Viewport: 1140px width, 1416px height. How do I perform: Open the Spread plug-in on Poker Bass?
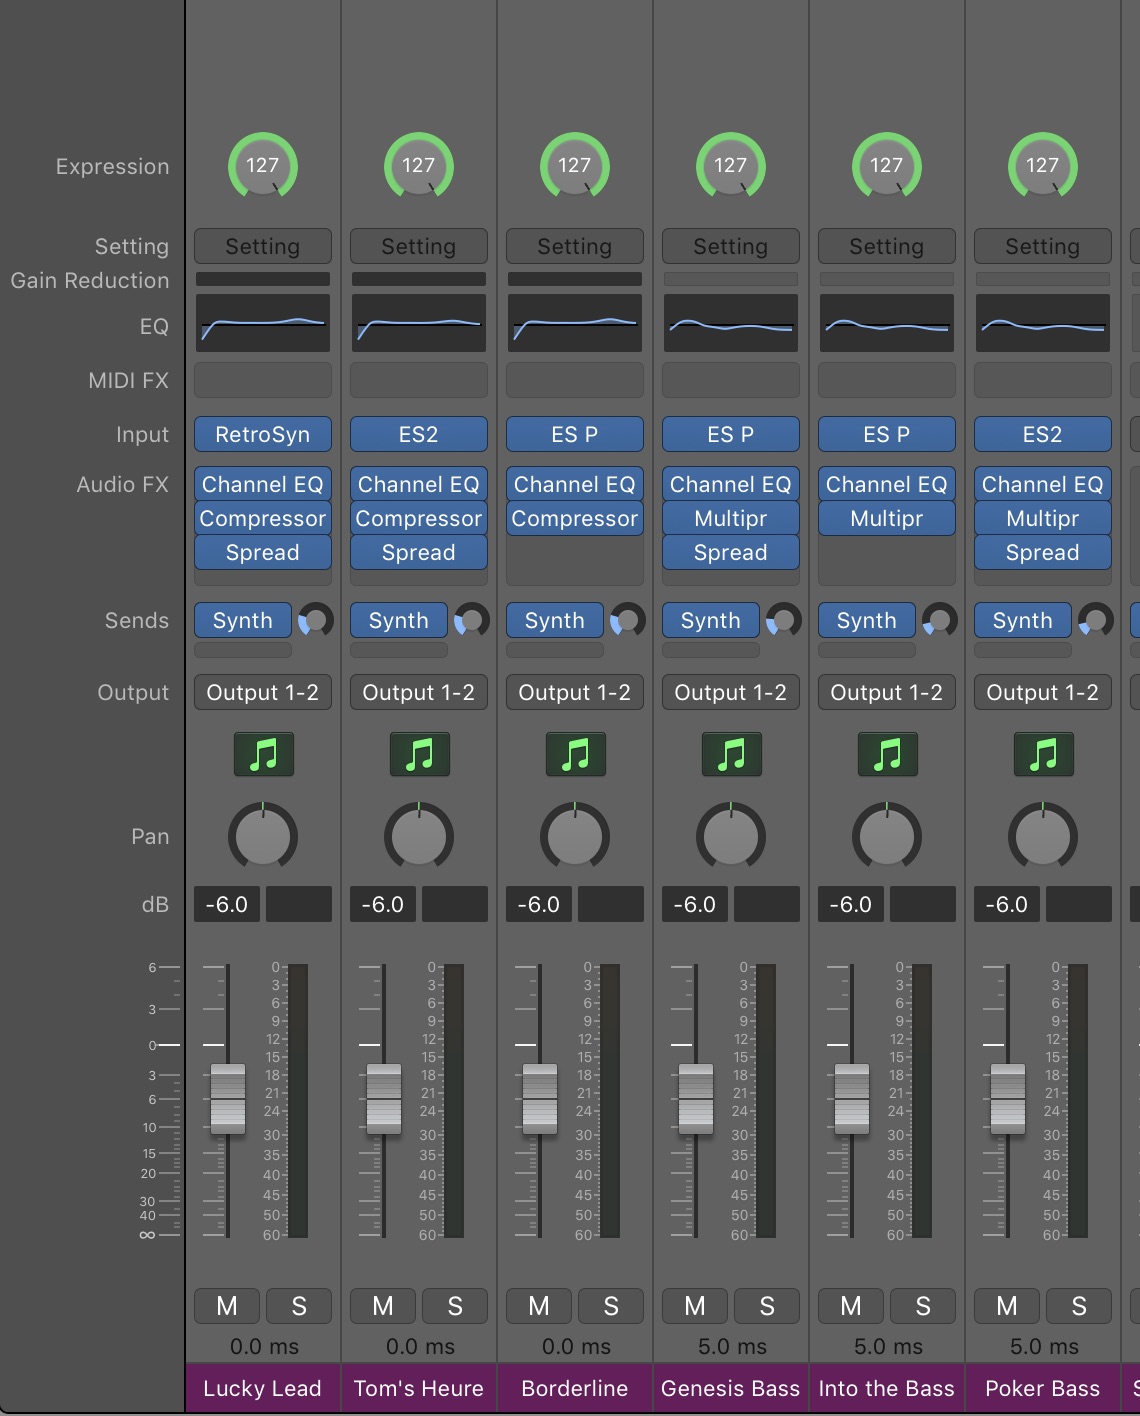pos(1043,552)
